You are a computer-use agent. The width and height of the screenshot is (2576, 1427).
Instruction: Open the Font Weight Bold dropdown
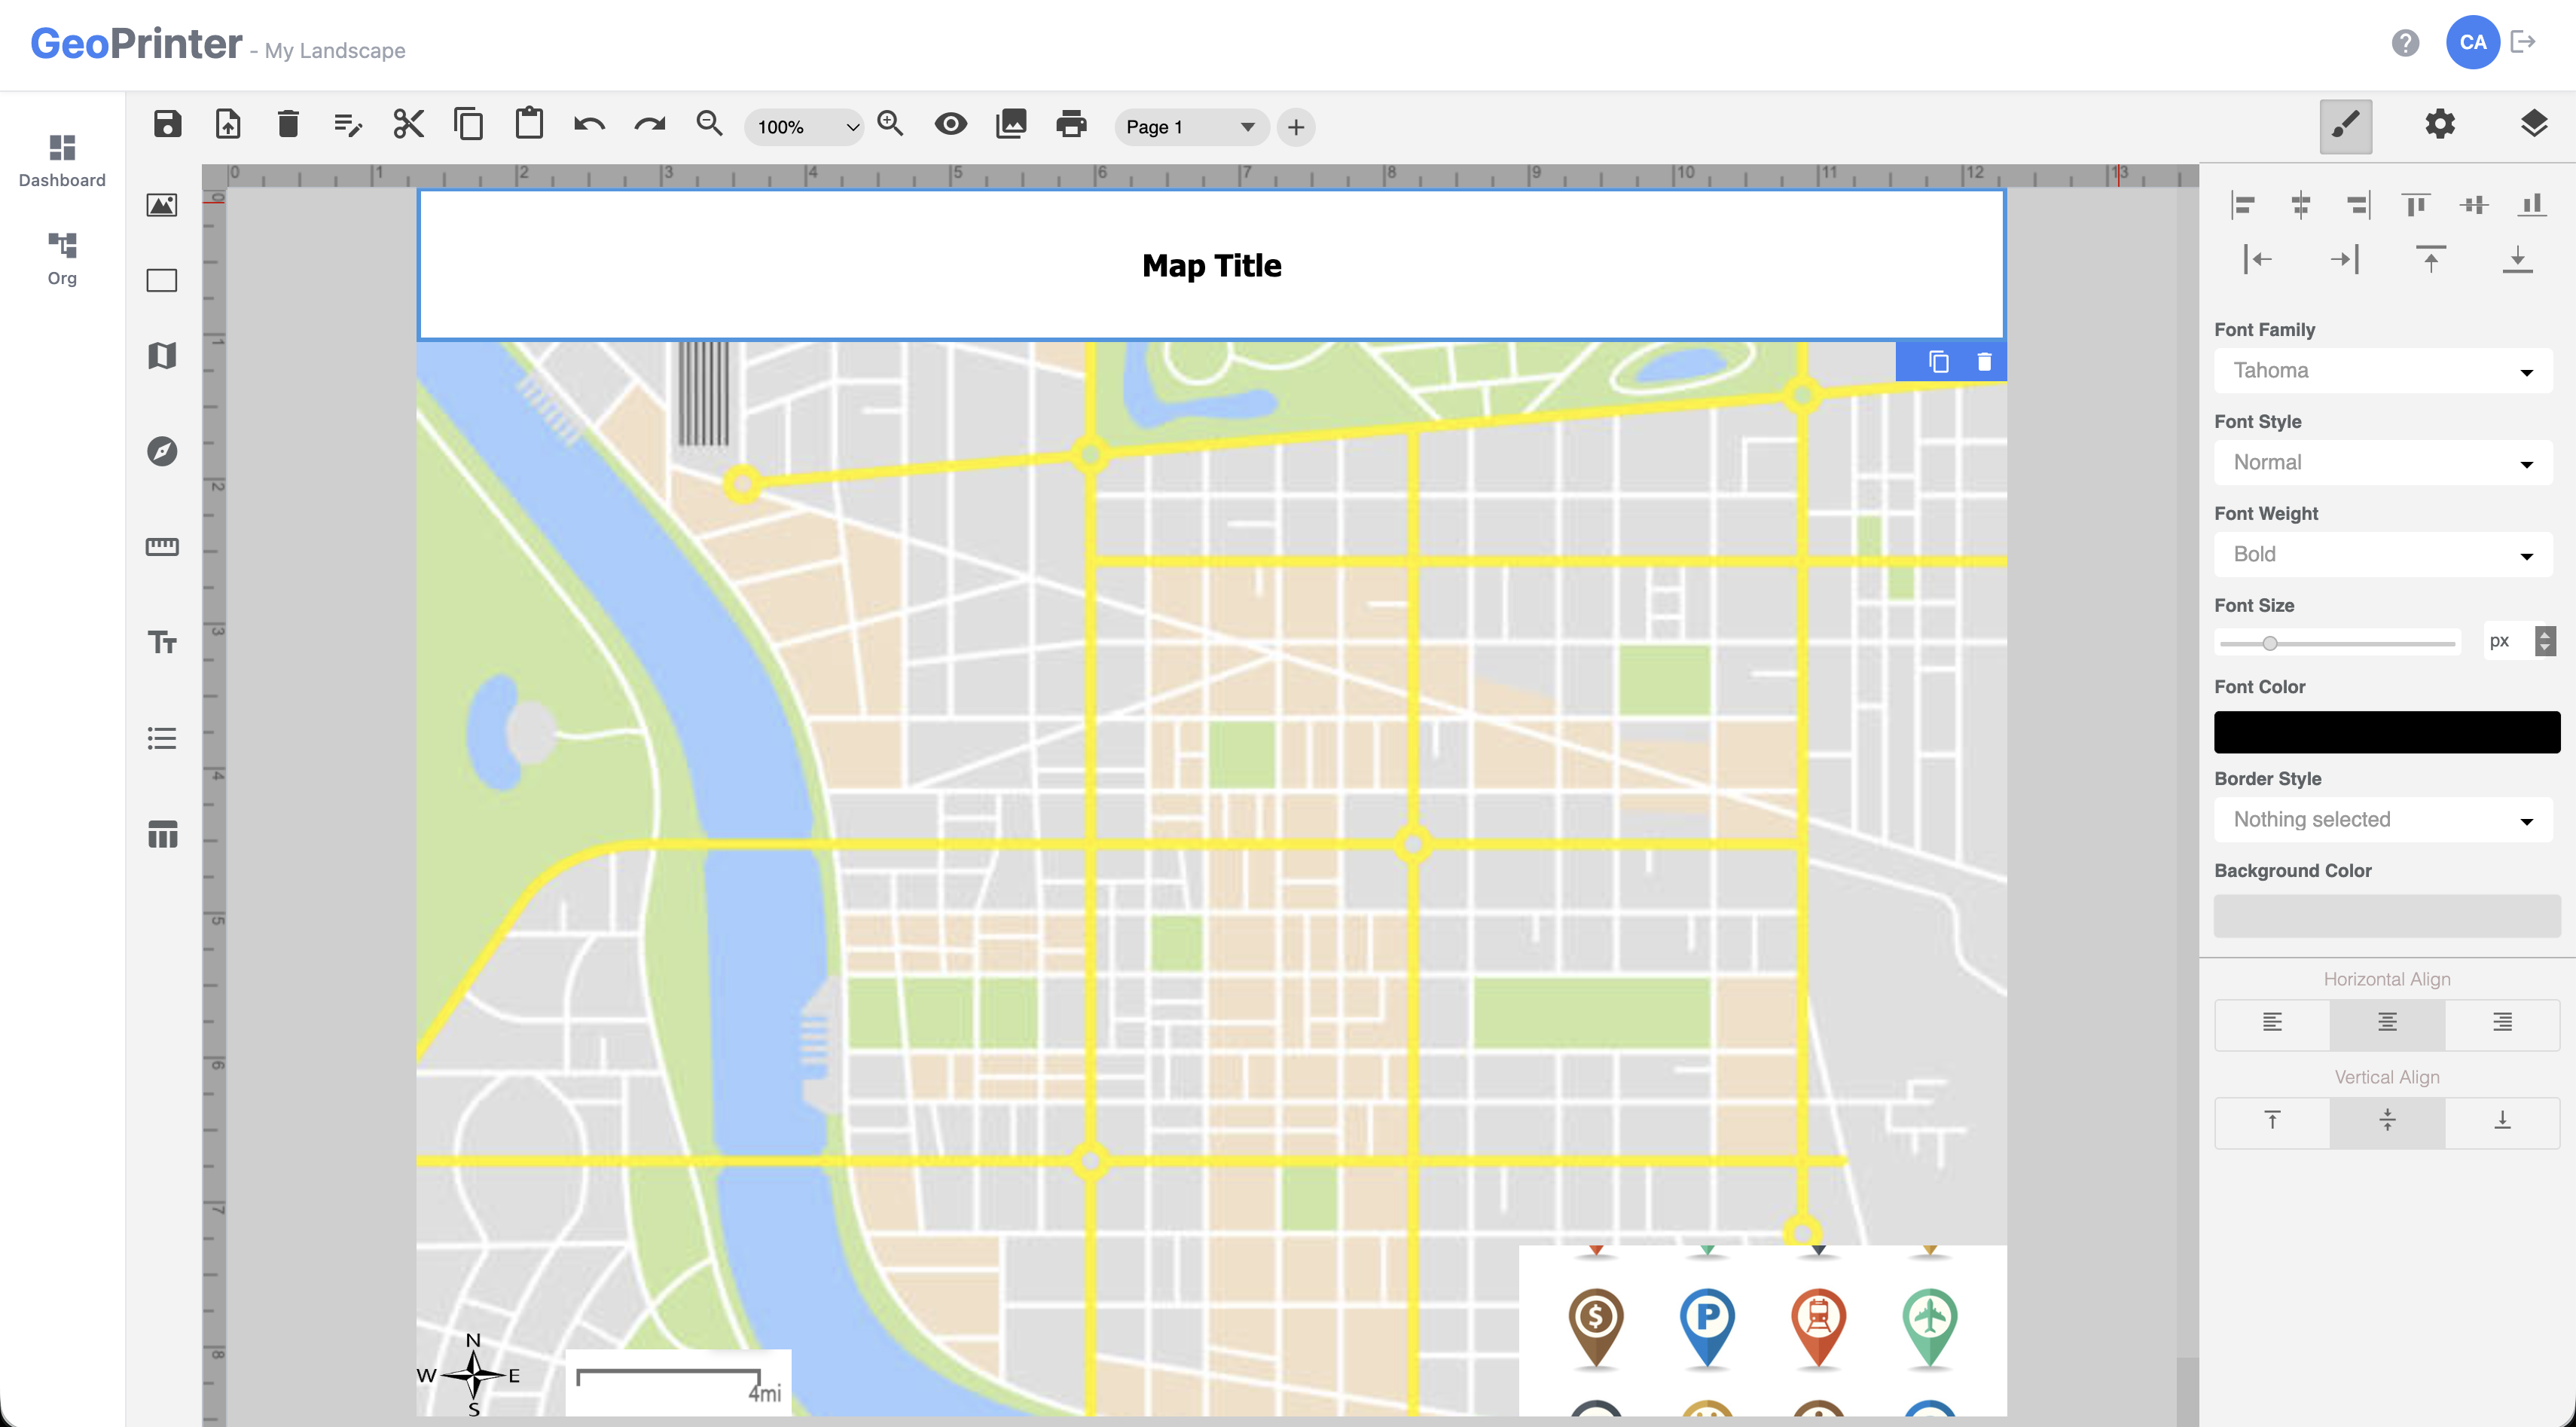2383,555
